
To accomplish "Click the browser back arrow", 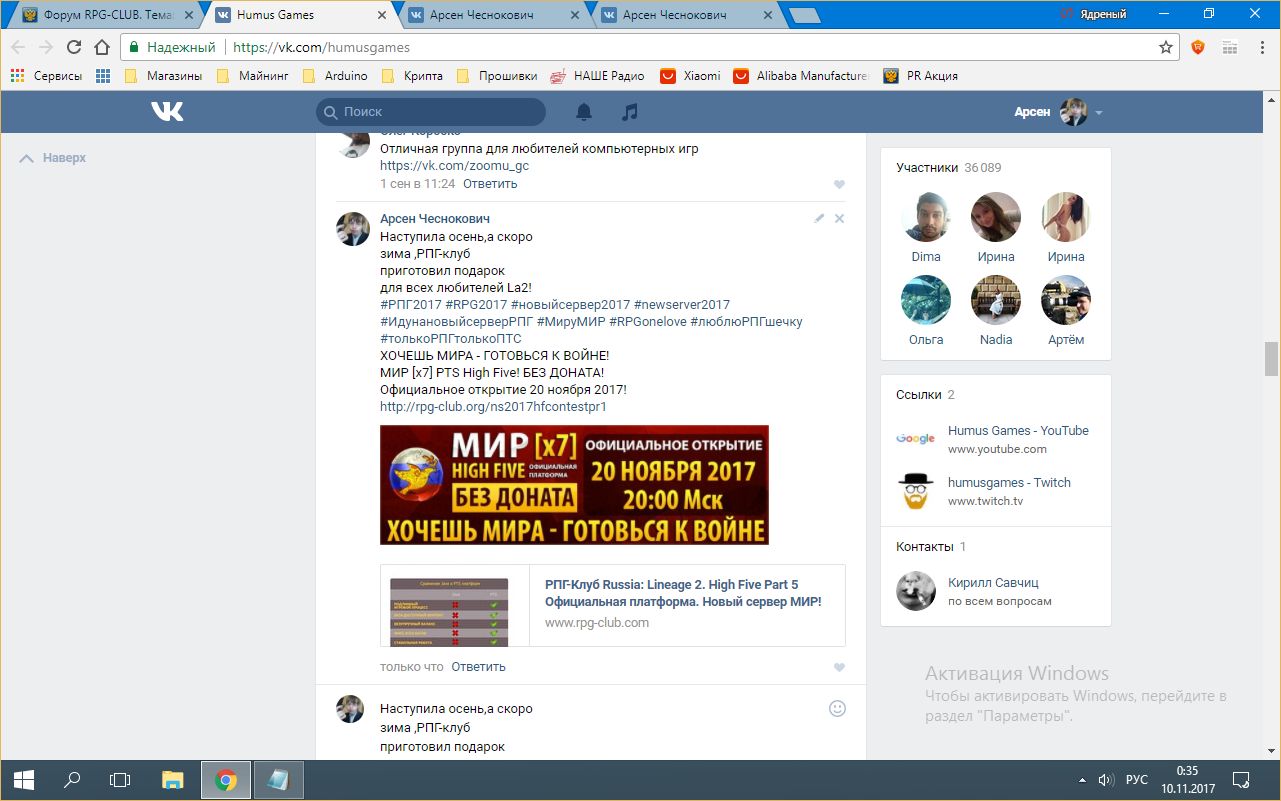I will 19,47.
